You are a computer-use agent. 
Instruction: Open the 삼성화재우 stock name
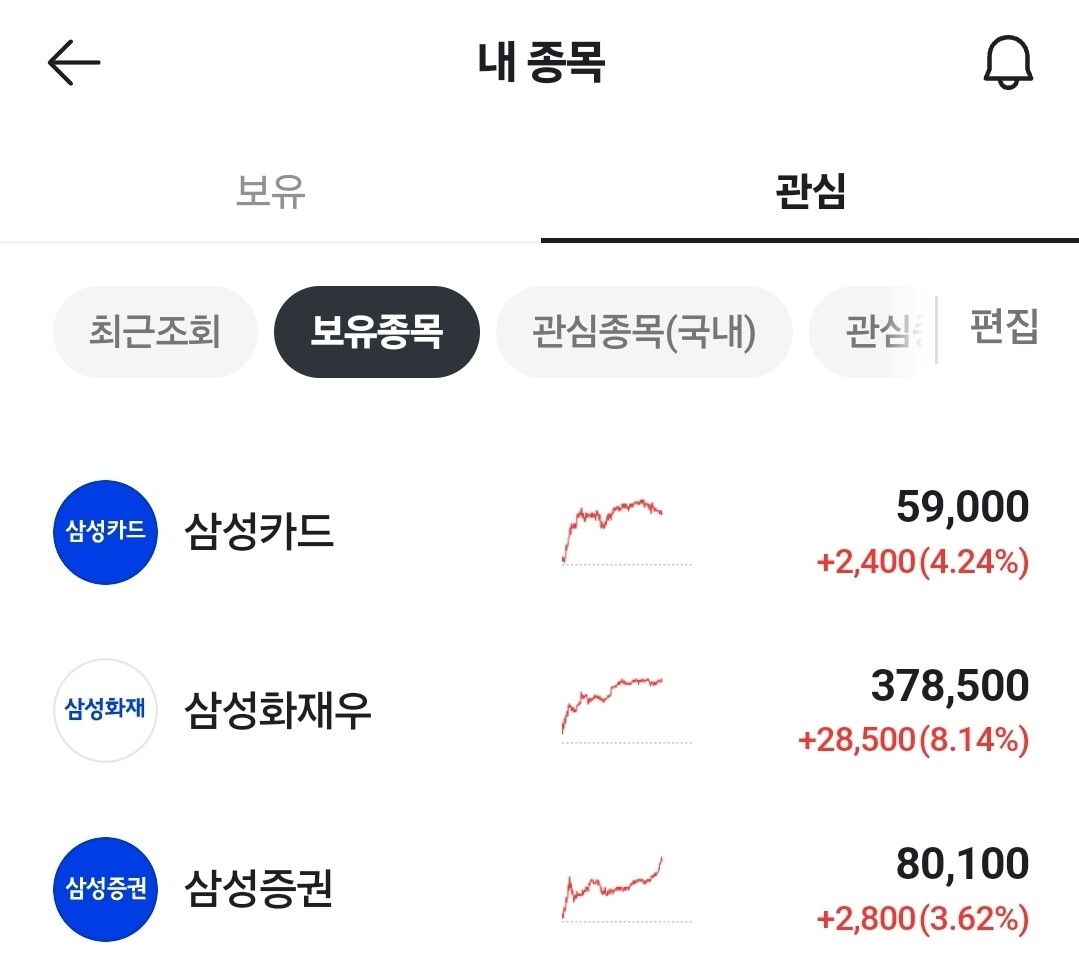[278, 710]
